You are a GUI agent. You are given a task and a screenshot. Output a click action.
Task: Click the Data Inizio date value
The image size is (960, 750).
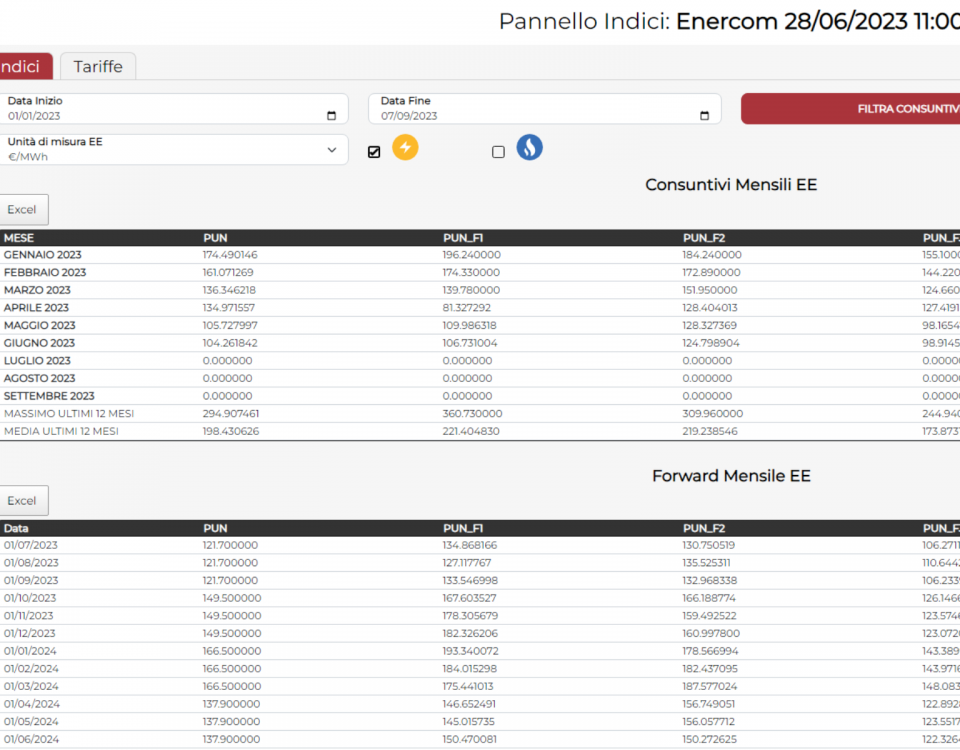pos(36,116)
